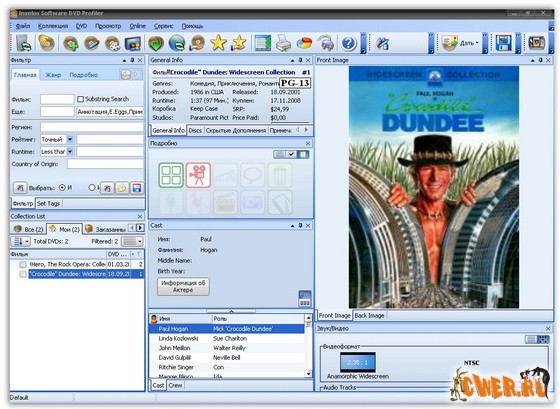
Task: Select the Linda Kozlowski cast row
Action: point(226,338)
